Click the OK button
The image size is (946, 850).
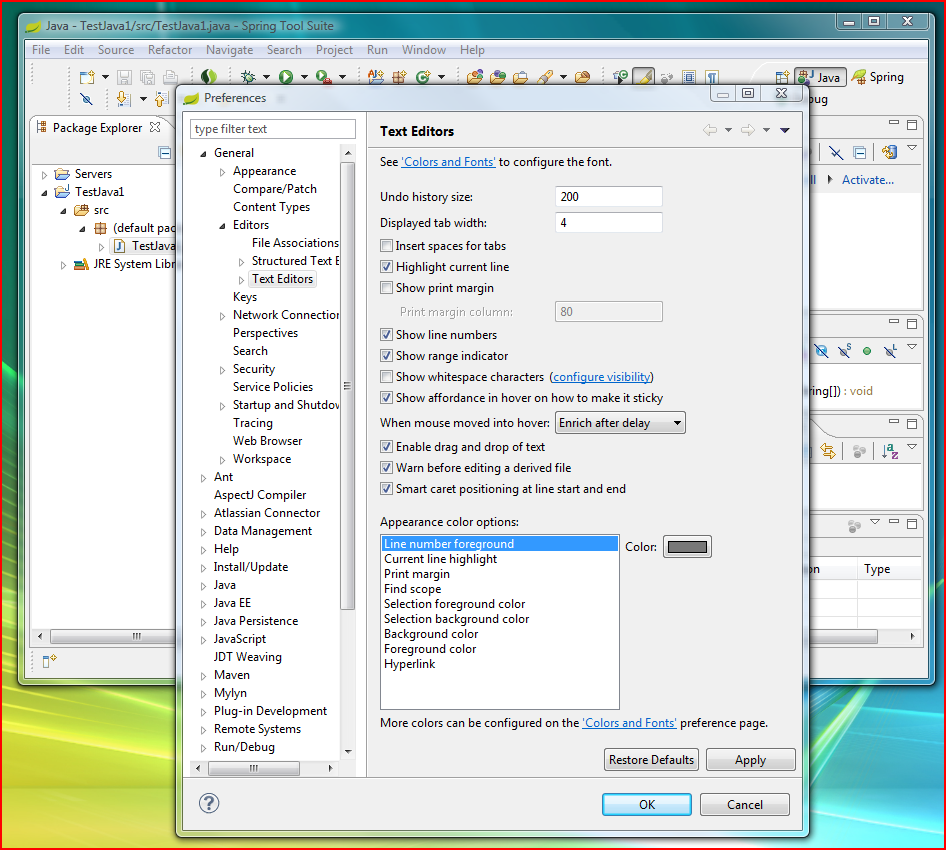point(647,804)
